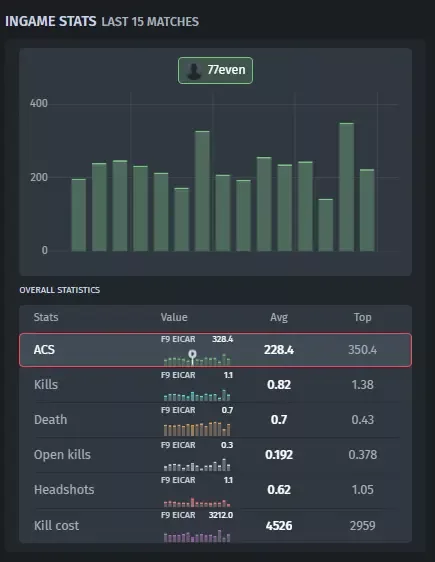Screen dimensions: 435x562
Task: Click the gray Open kills sparkline chart
Action: pos(197,465)
